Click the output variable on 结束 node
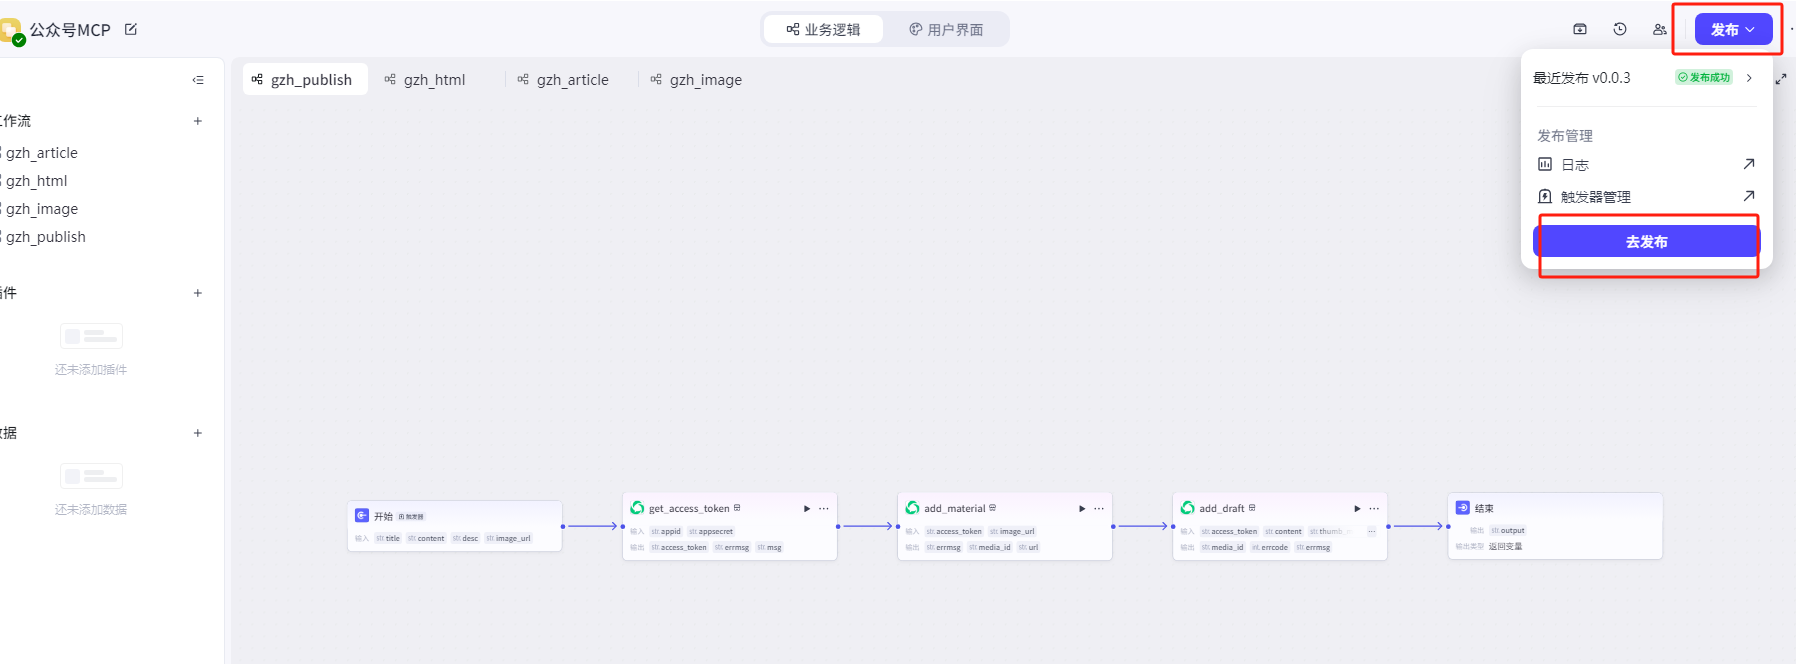Image resolution: width=1796 pixels, height=664 pixels. pos(1508,531)
